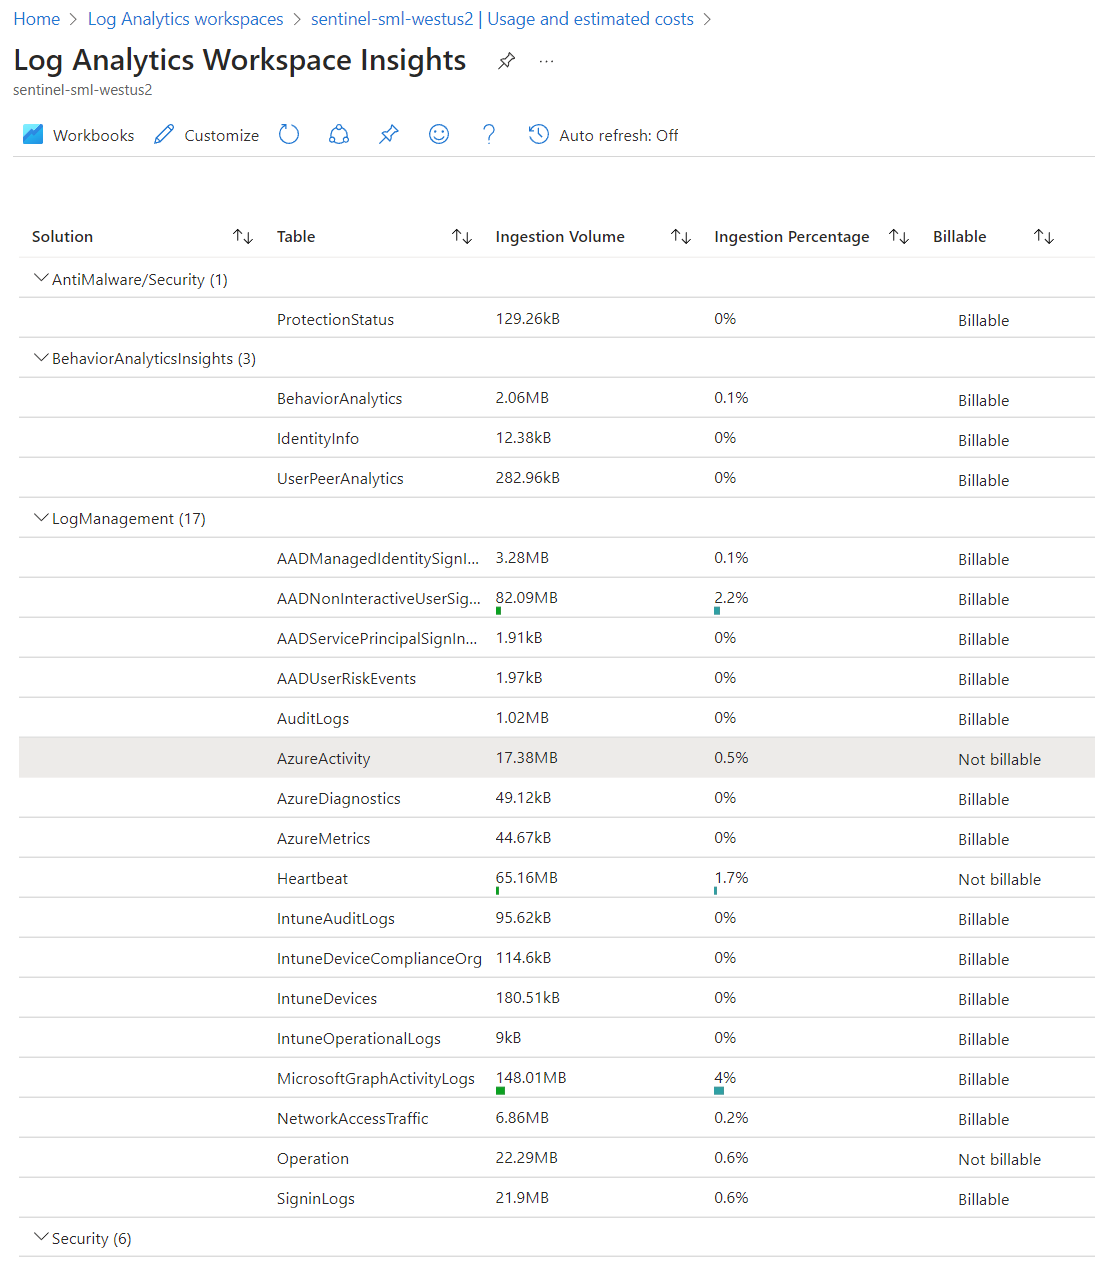Select the Heartbeat table cell
Image resolution: width=1095 pixels, height=1265 pixels.
313,879
